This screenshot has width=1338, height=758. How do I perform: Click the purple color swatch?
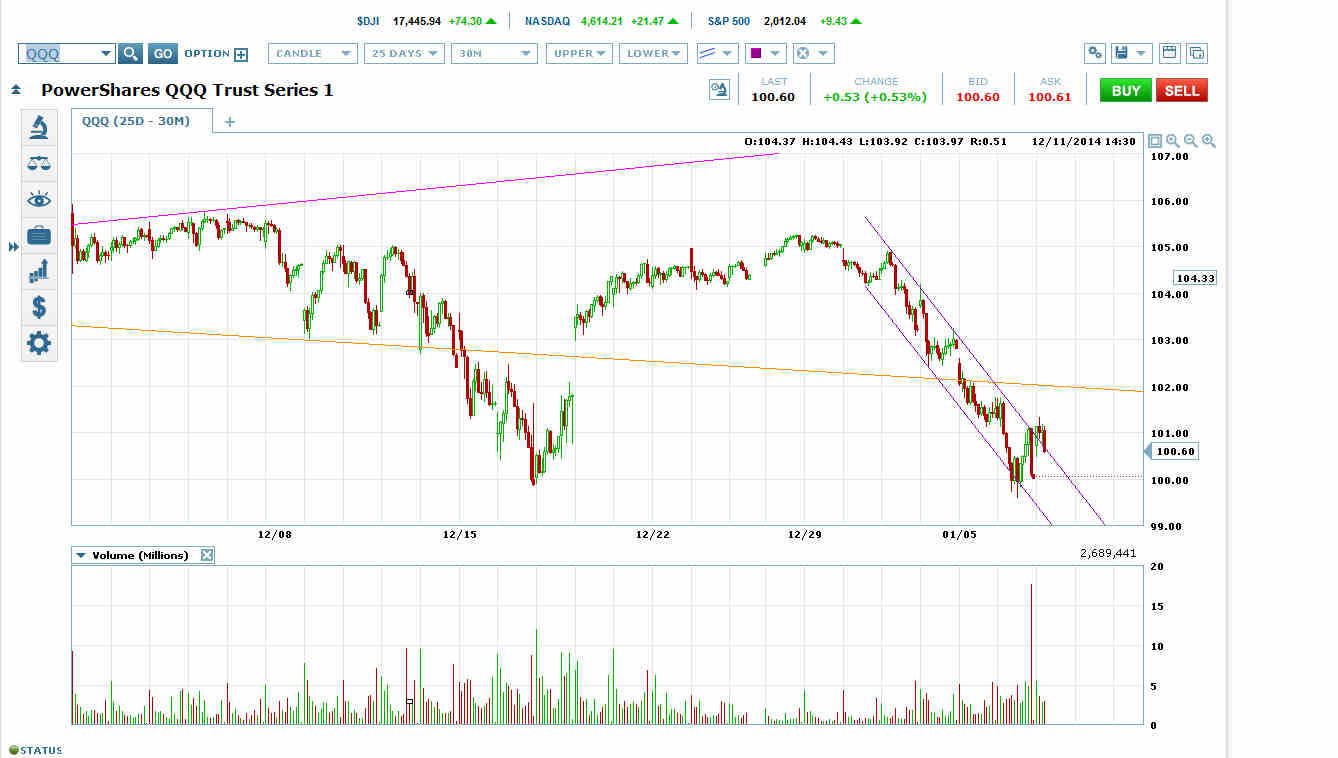[x=756, y=53]
